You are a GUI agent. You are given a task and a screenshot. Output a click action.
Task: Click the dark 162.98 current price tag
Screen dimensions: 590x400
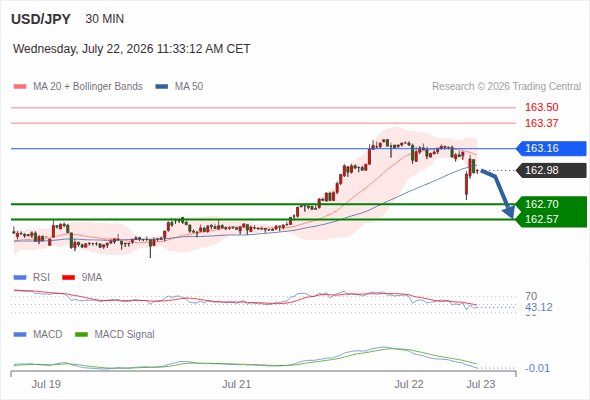tap(551, 170)
